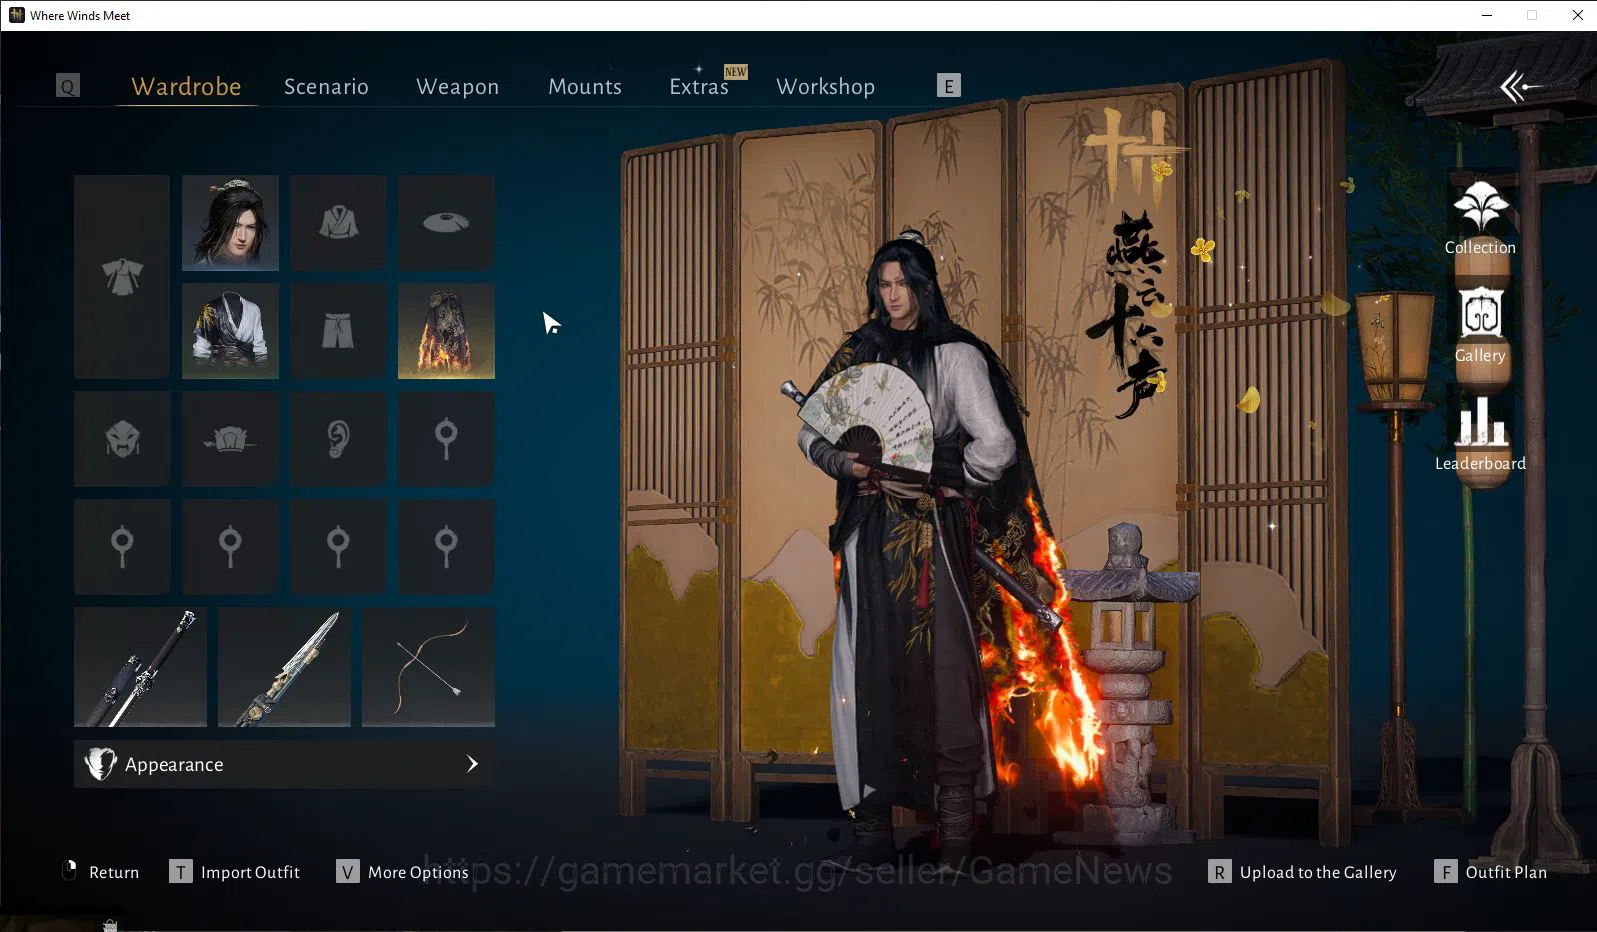
Task: Select the rightmost pin slot in the four-pin row
Action: pyautogui.click(x=446, y=547)
